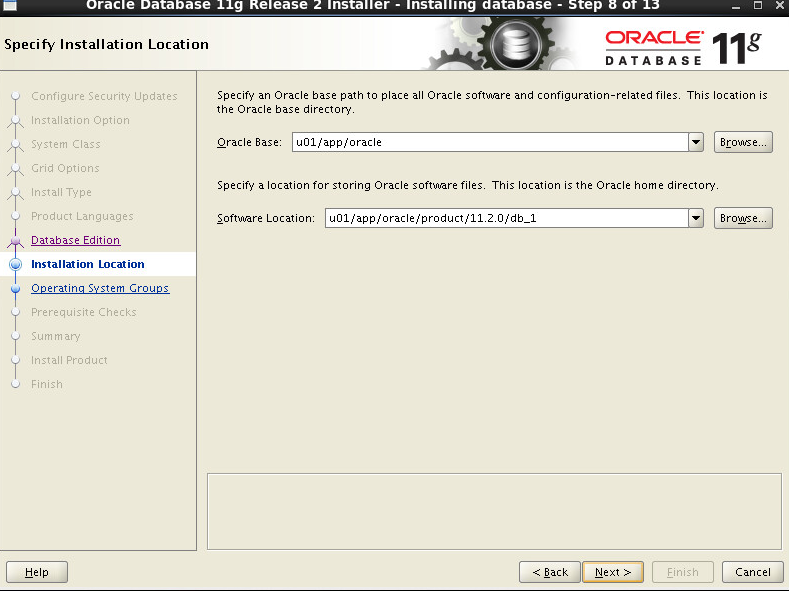The height and width of the screenshot is (591, 789).
Task: Open the window menu icon in title bar
Action: 9,6
